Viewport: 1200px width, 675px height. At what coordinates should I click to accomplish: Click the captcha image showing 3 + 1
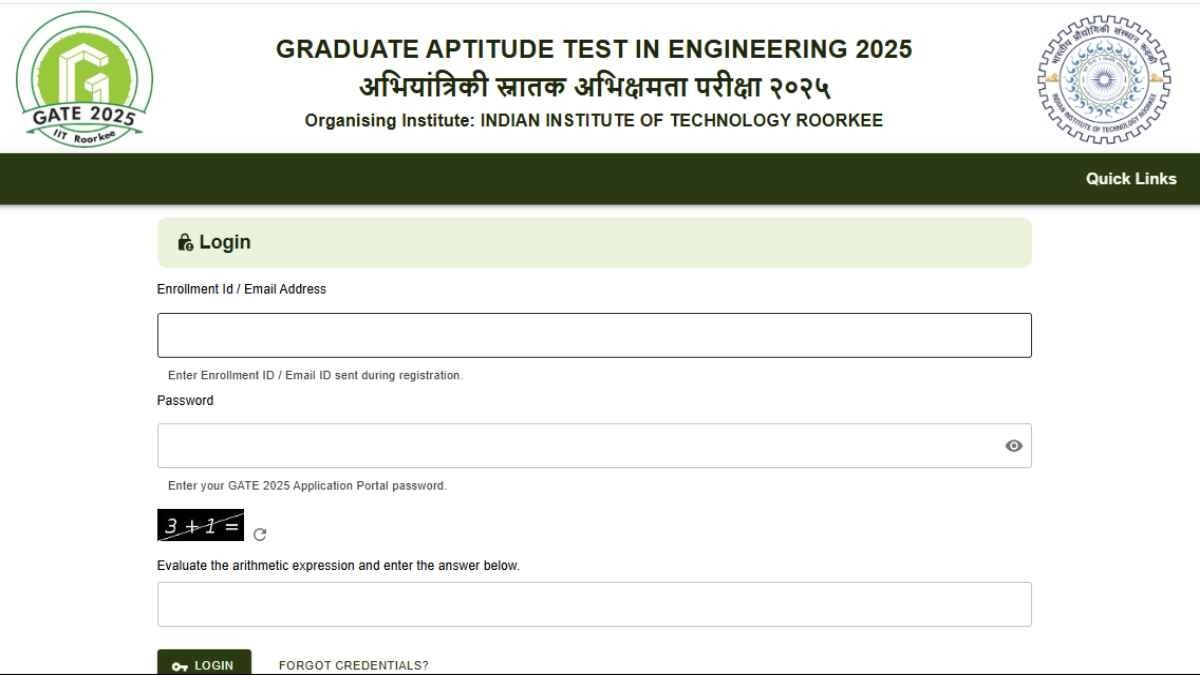click(x=200, y=524)
